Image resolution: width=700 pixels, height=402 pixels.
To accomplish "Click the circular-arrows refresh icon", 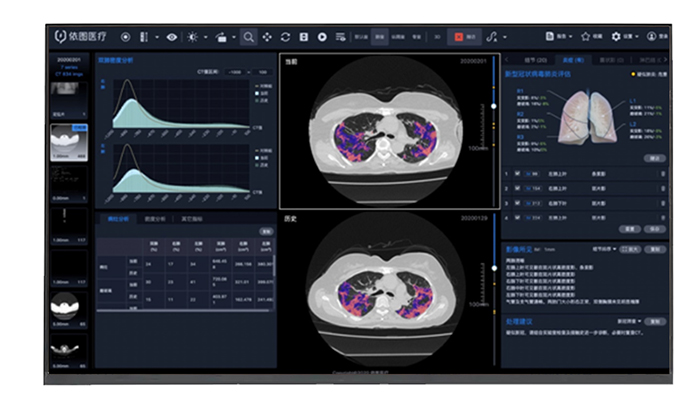I will (285, 37).
